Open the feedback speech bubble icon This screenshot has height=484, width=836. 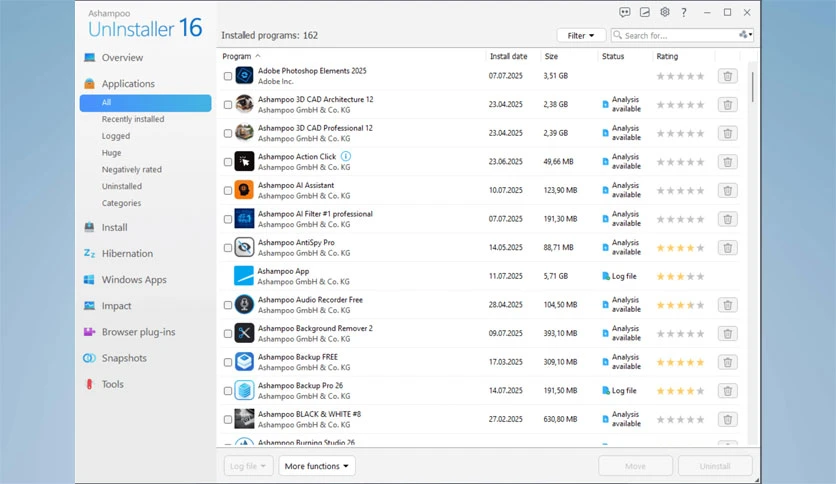coord(624,12)
